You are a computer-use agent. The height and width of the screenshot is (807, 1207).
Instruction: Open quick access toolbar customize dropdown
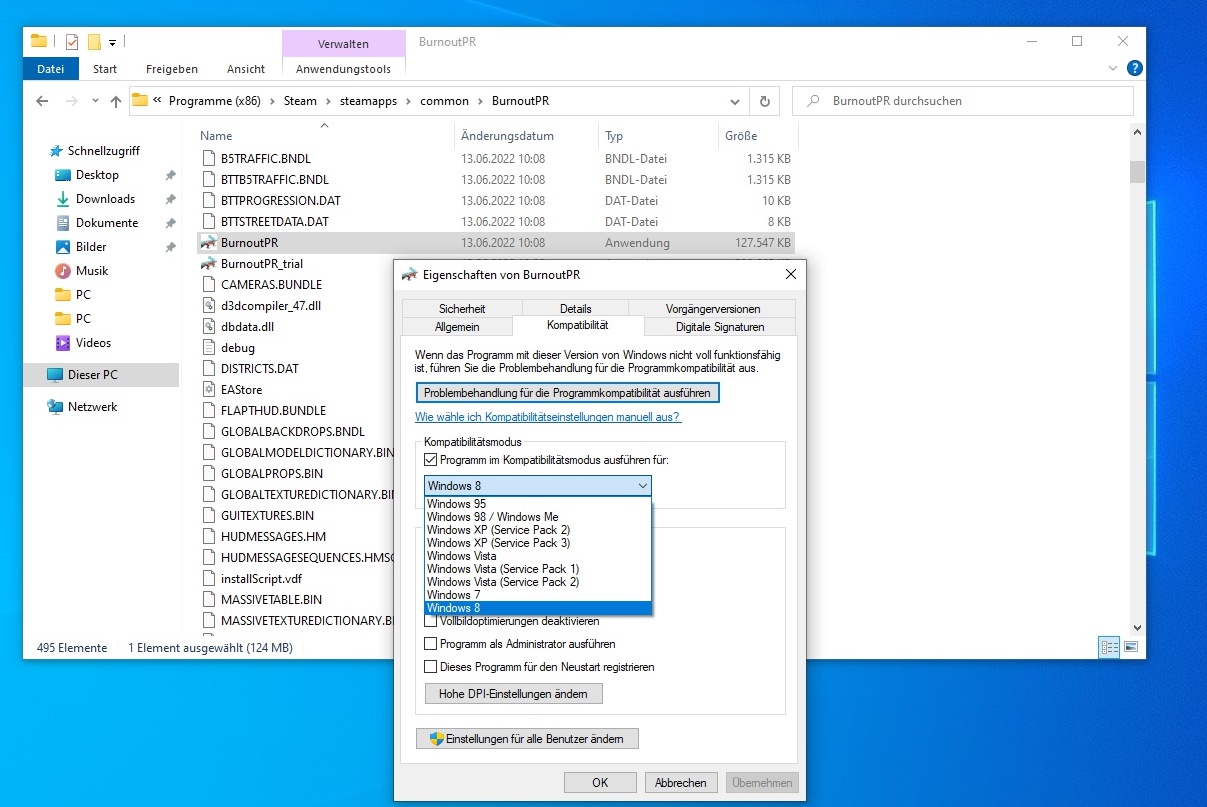click(112, 42)
